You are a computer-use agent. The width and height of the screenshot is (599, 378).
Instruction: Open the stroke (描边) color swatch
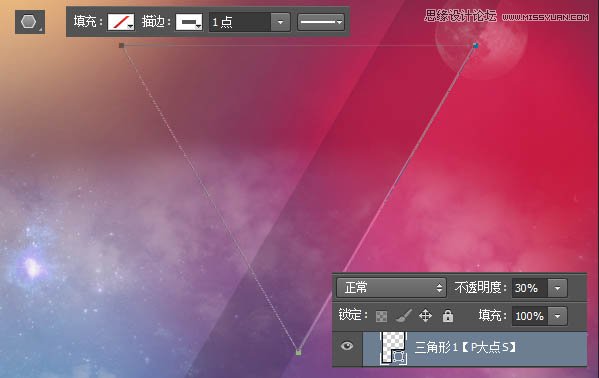pyautogui.click(x=189, y=22)
